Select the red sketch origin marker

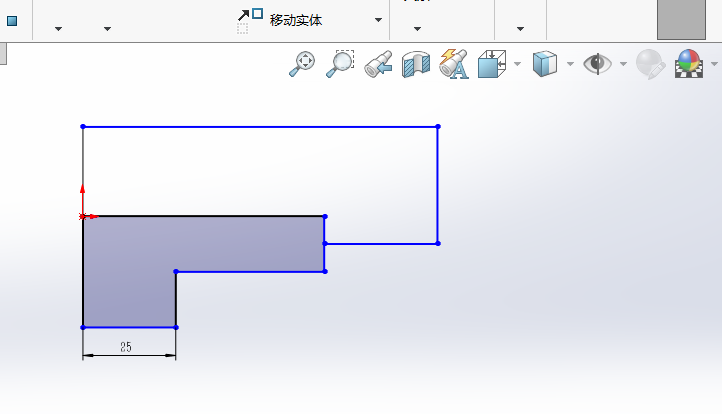83,216
